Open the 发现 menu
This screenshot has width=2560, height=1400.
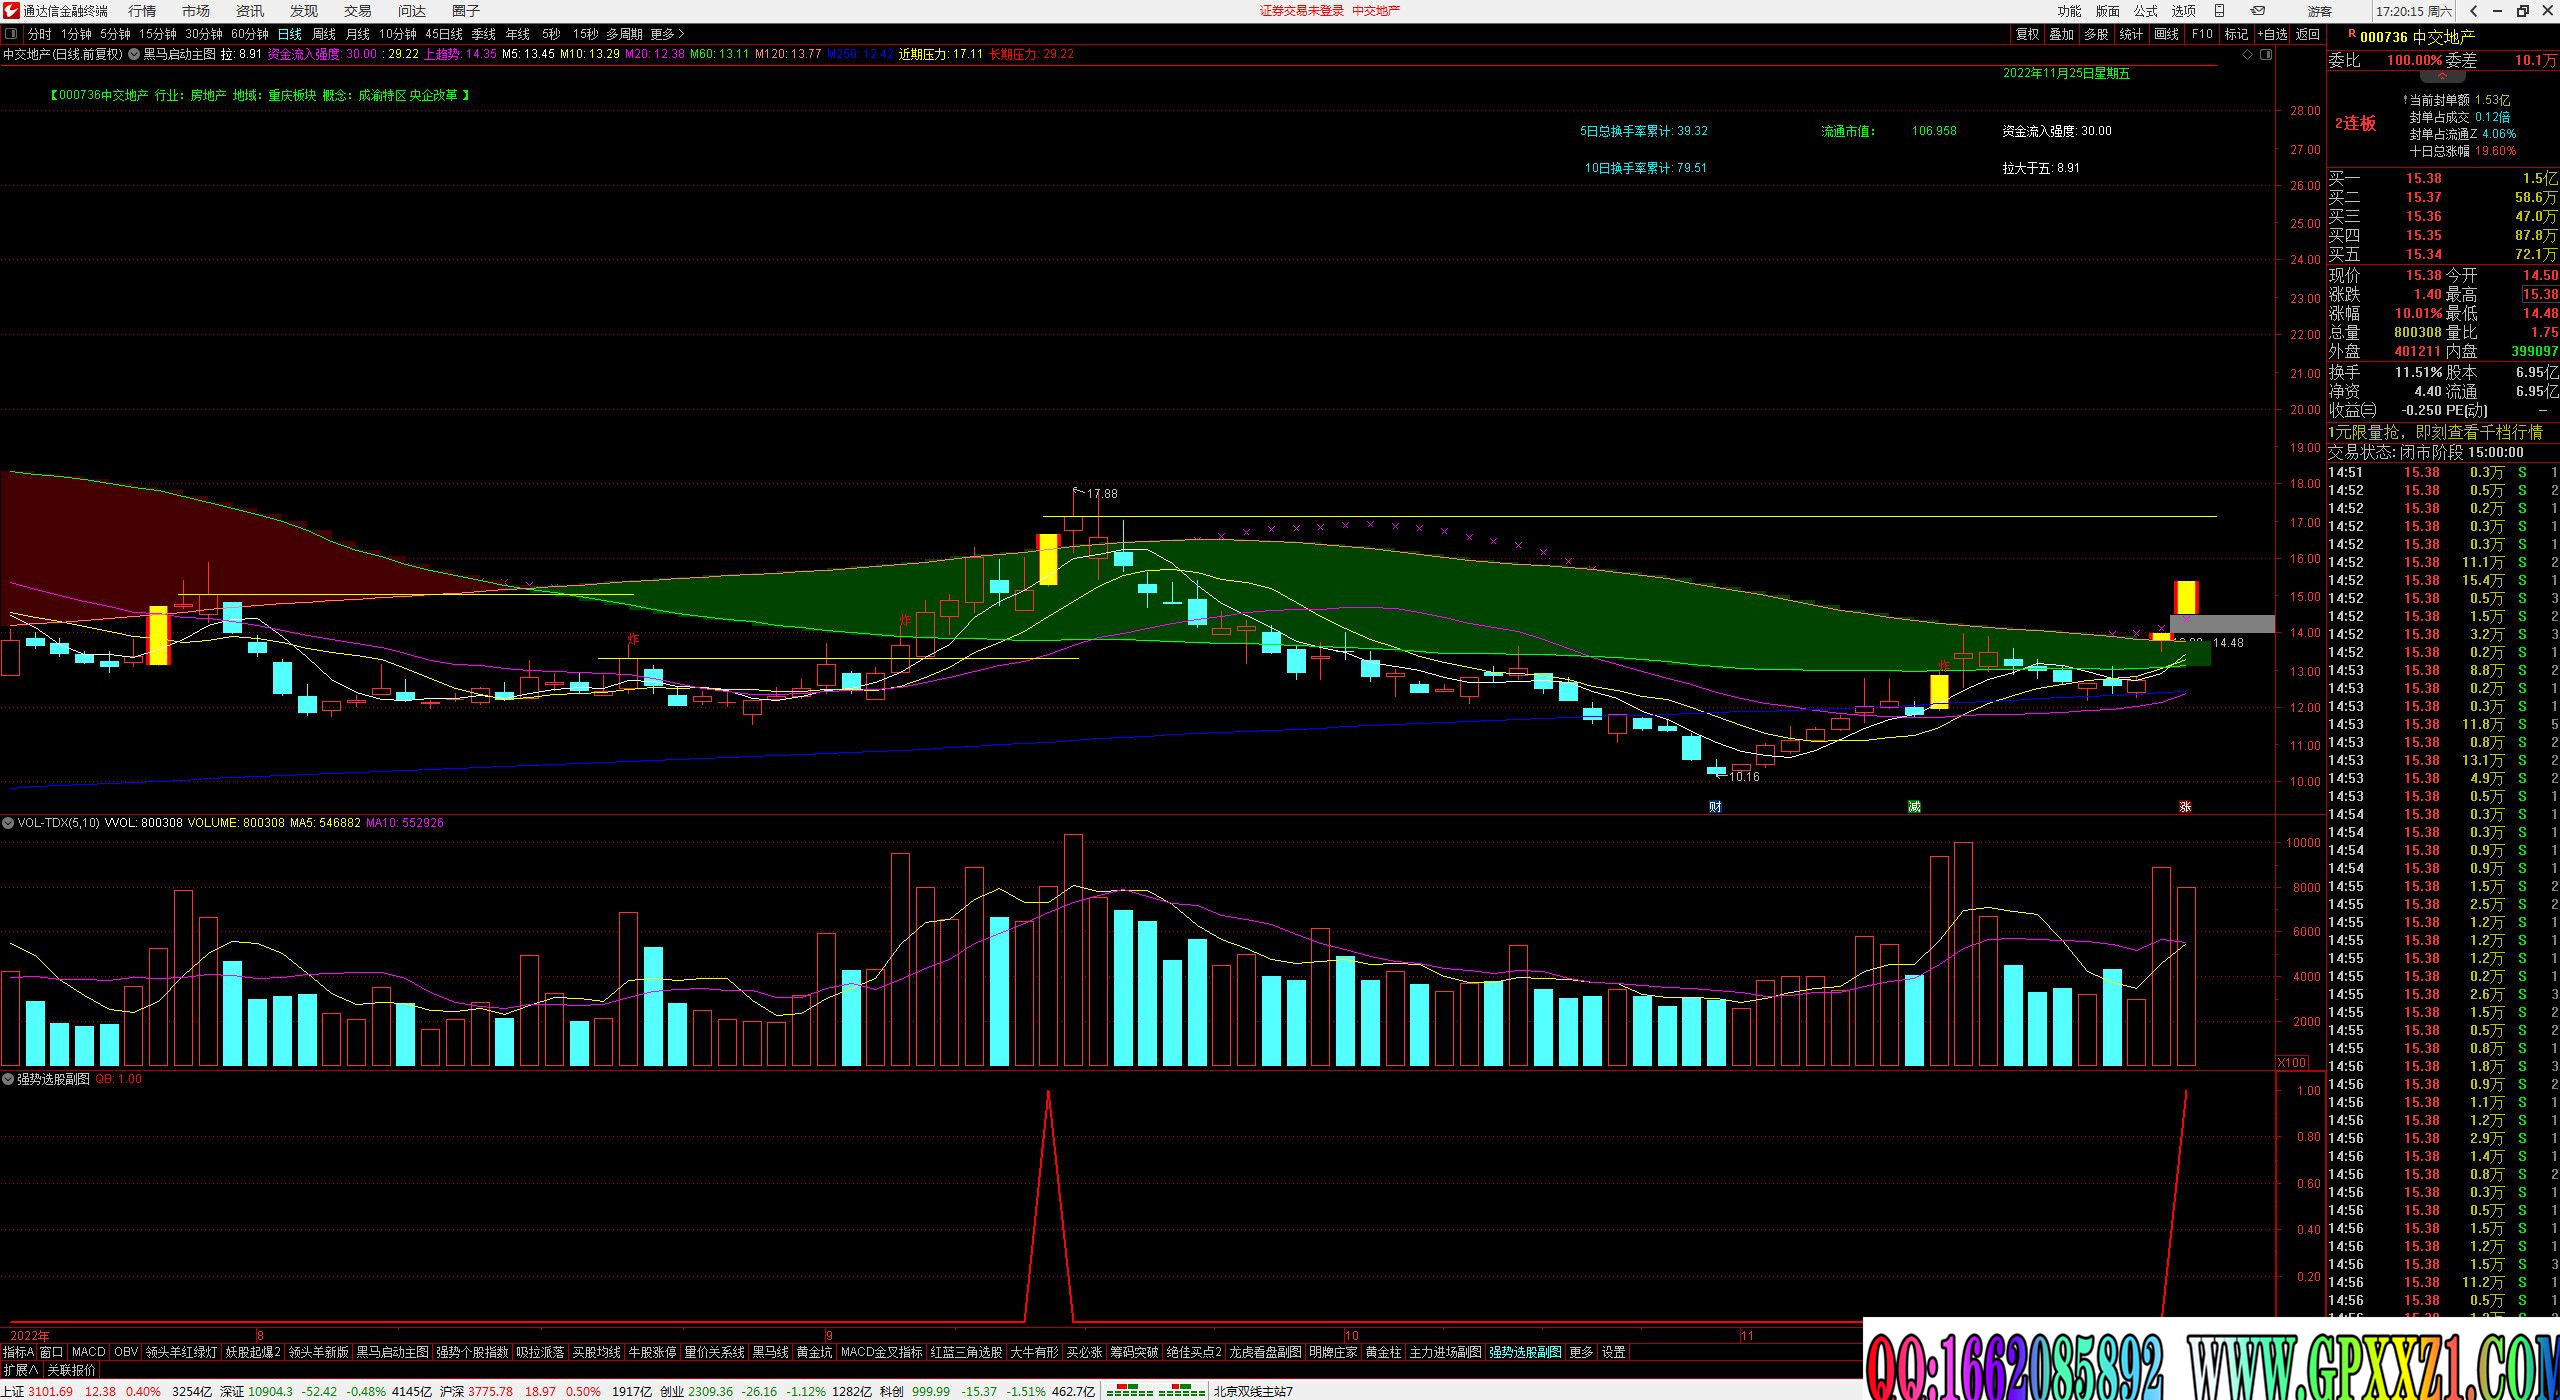coord(304,11)
